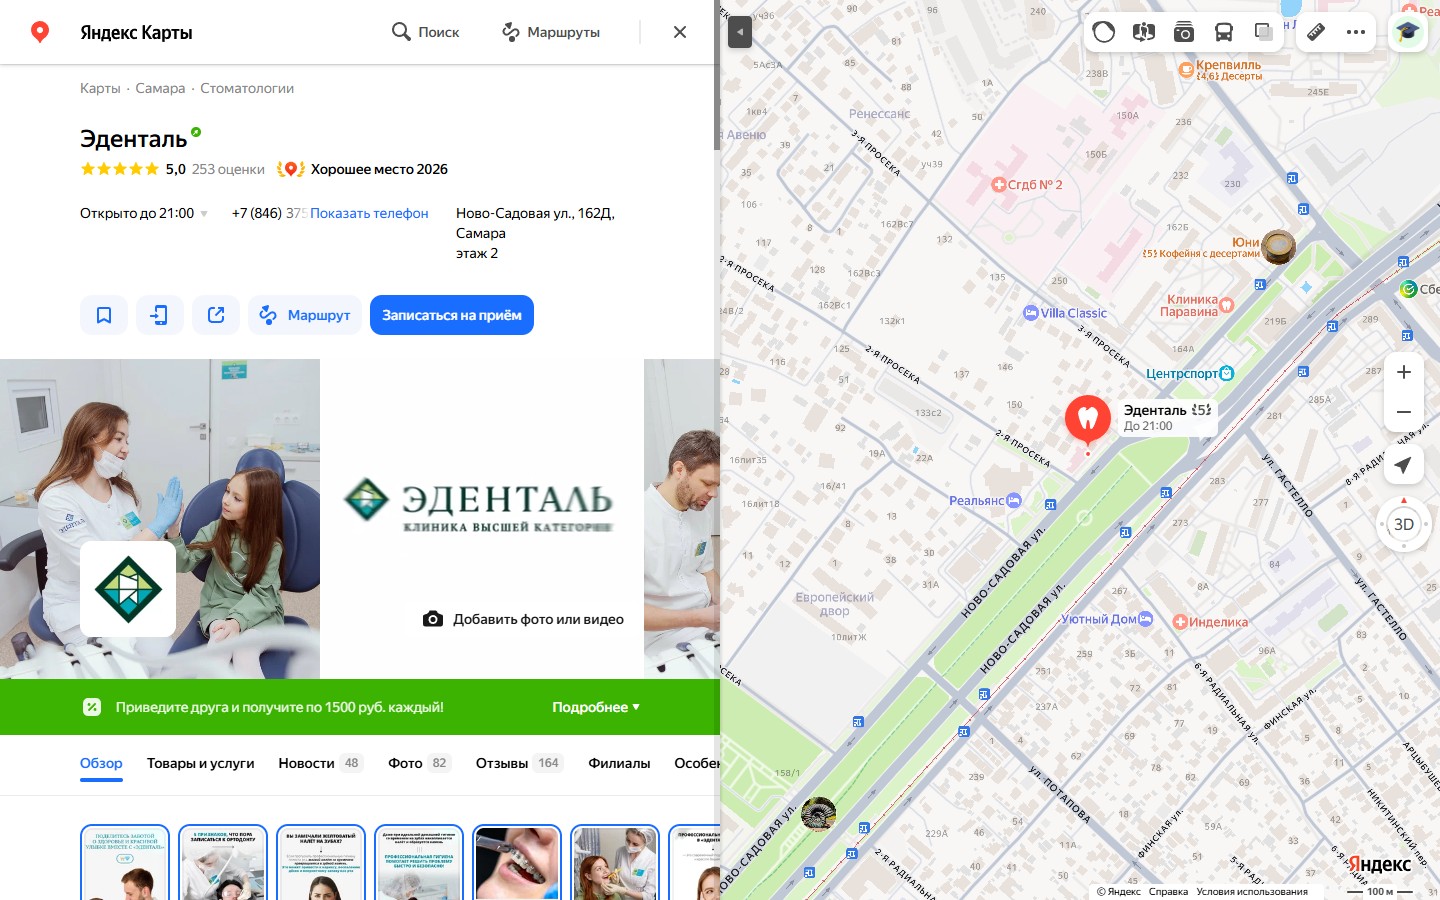Open the traffic layer icon

[1104, 32]
